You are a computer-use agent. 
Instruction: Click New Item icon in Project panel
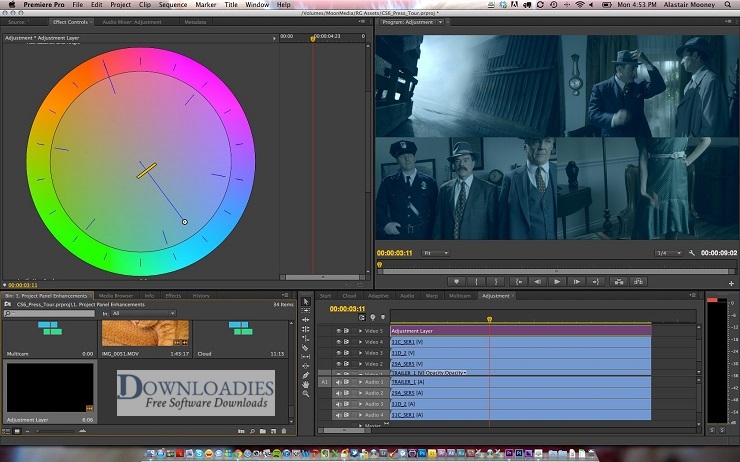coord(273,431)
